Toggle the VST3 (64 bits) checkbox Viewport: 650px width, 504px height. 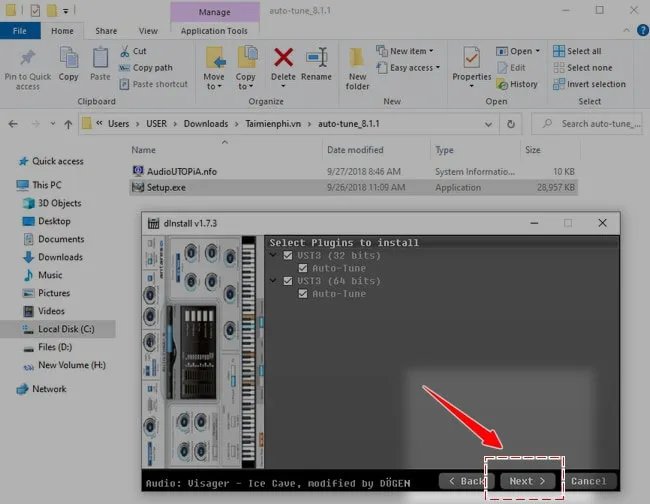click(289, 281)
